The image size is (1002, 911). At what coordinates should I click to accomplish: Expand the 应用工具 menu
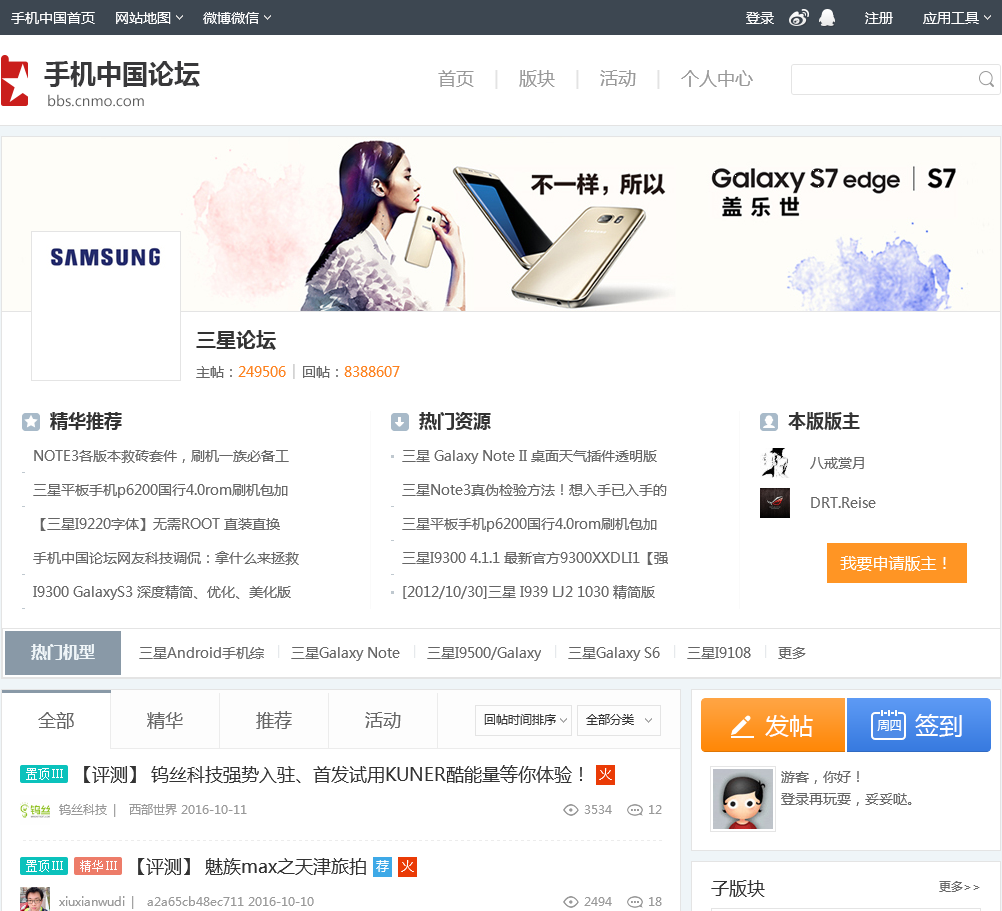pyautogui.click(x=957, y=18)
